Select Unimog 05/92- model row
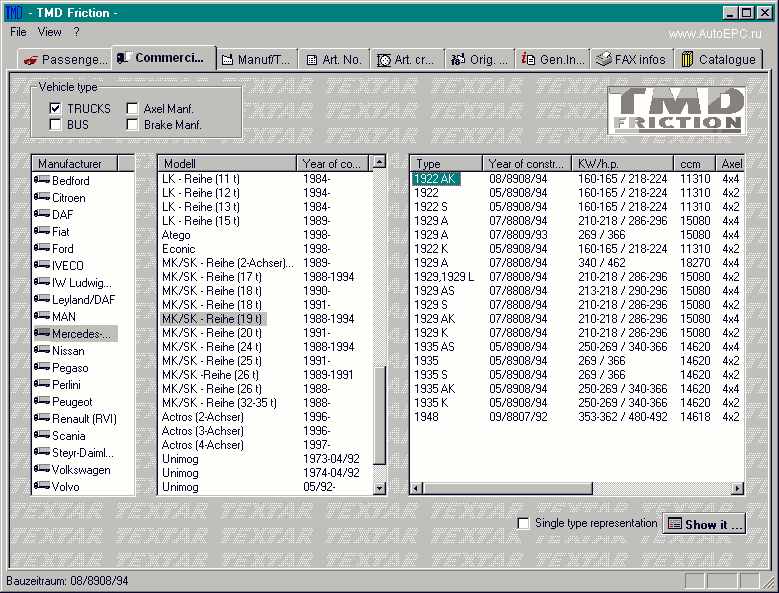 coord(265,487)
